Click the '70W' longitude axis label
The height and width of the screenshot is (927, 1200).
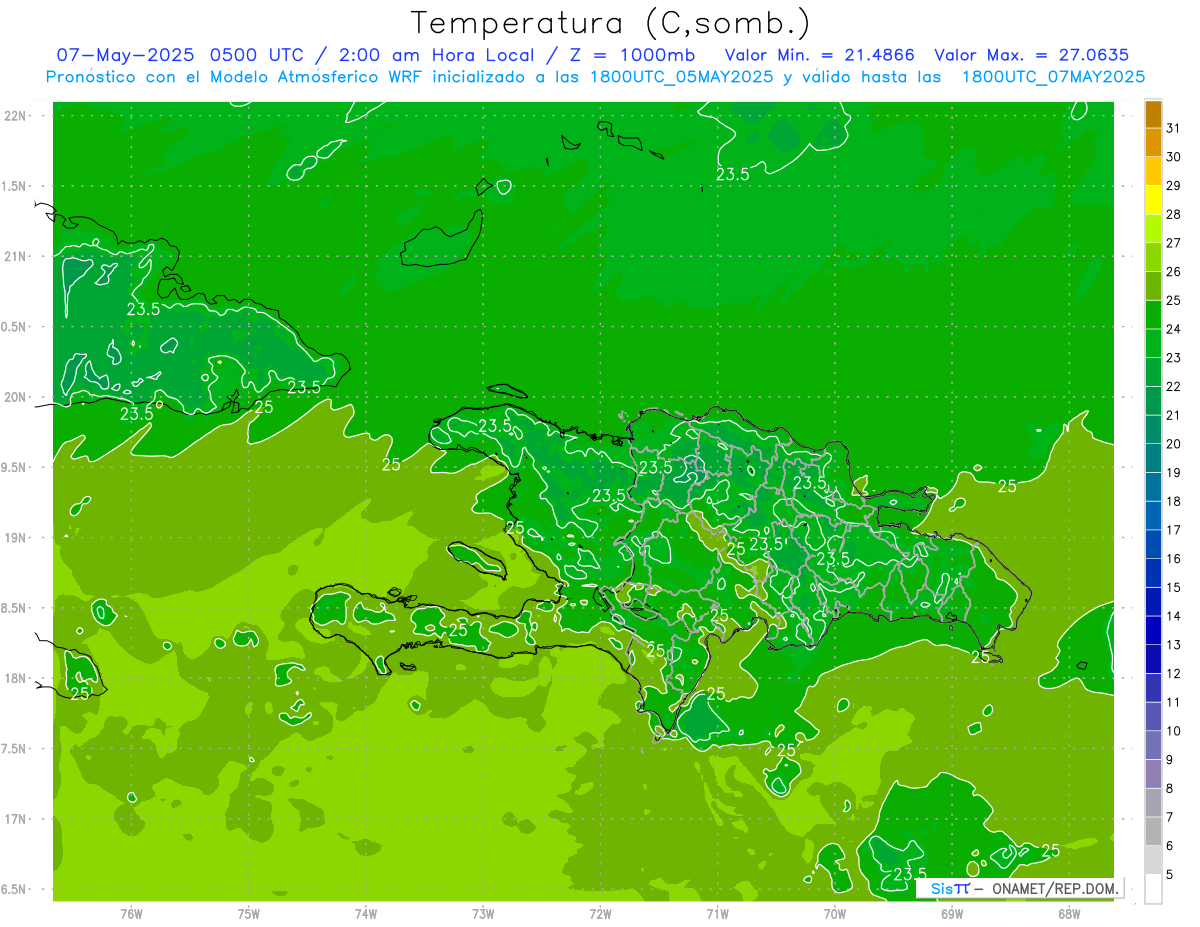835,914
